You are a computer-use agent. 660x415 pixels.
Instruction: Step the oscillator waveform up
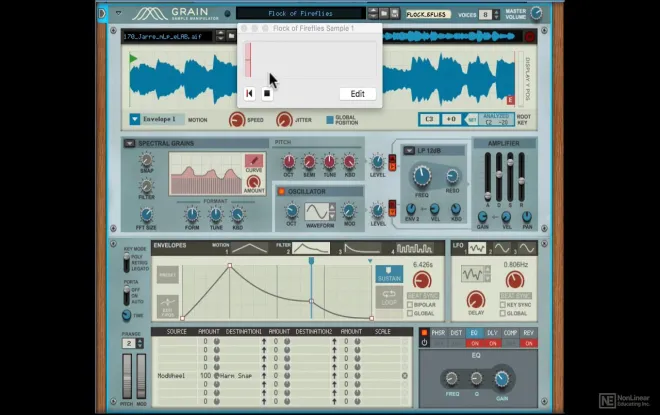[332, 207]
